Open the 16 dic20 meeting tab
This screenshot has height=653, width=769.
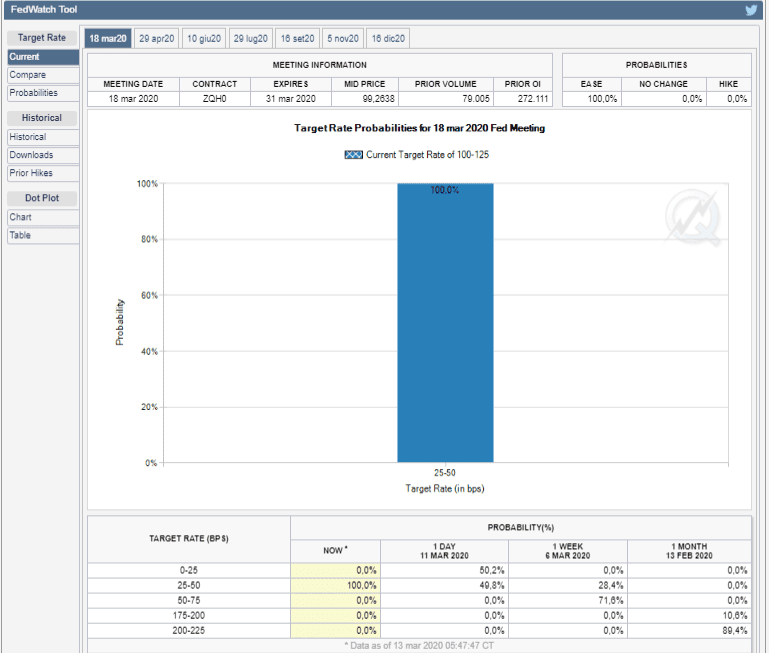pos(388,38)
